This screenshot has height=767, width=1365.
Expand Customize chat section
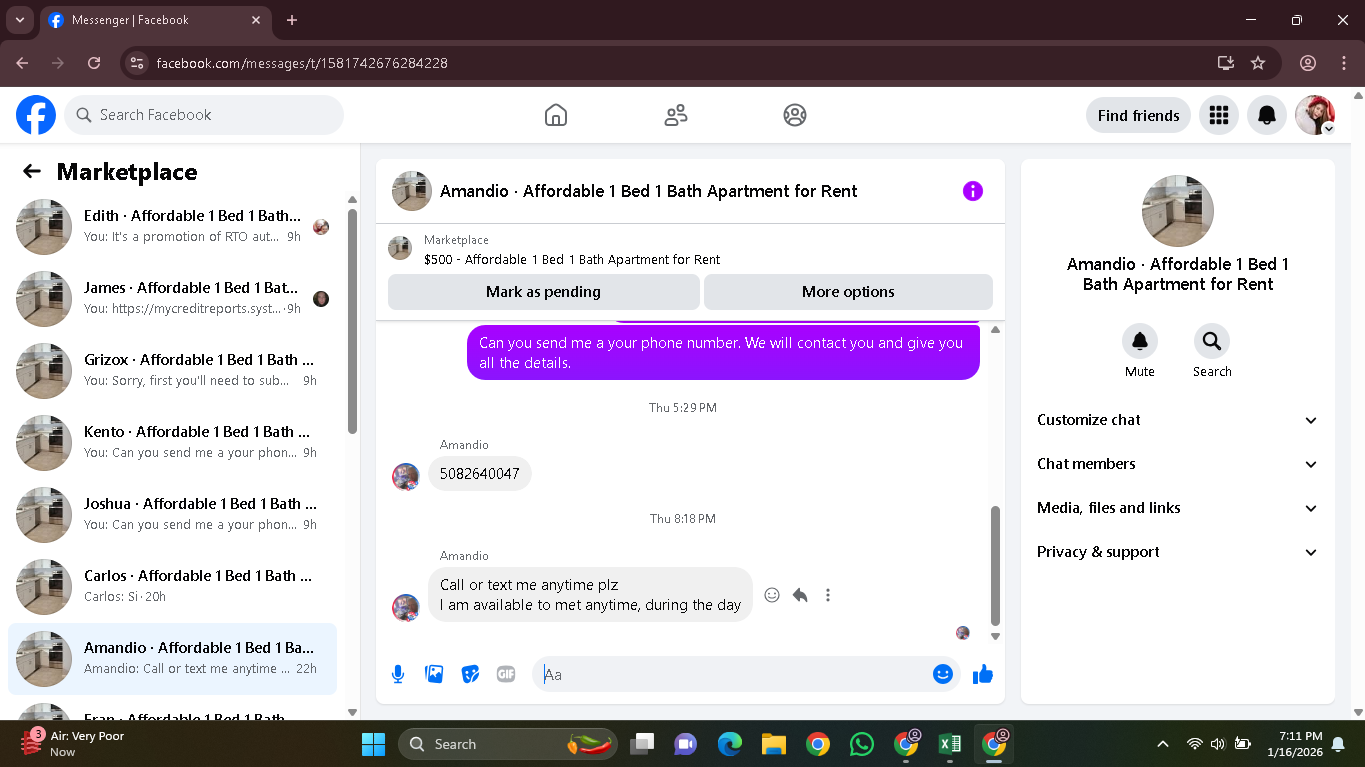[1178, 420]
